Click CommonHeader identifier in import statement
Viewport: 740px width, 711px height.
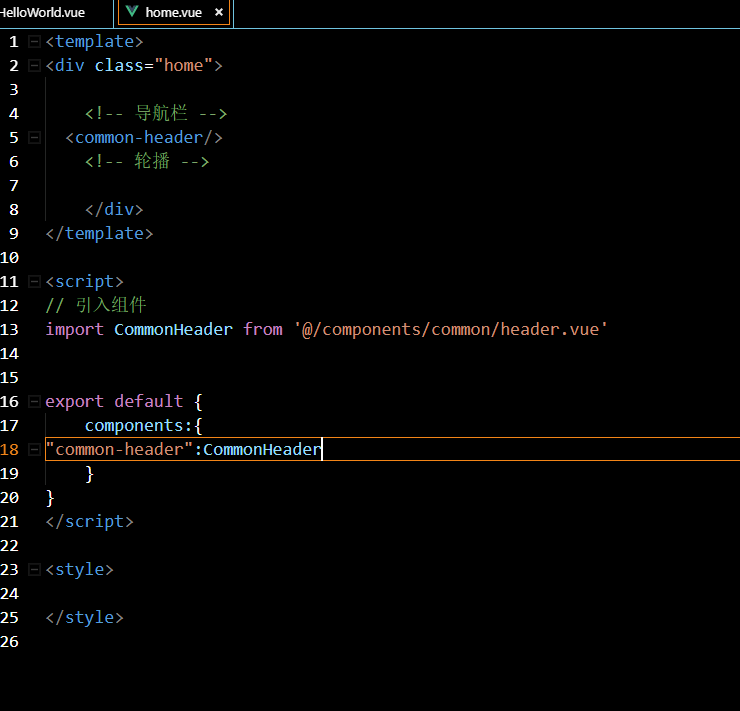coord(173,329)
